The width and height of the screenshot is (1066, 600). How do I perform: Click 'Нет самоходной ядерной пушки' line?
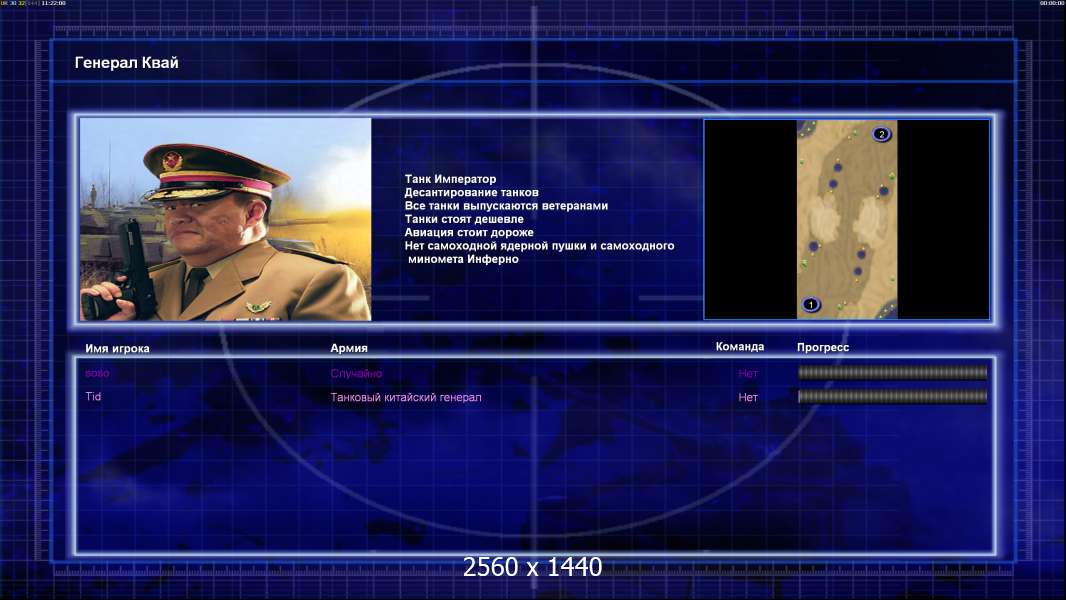coord(539,245)
